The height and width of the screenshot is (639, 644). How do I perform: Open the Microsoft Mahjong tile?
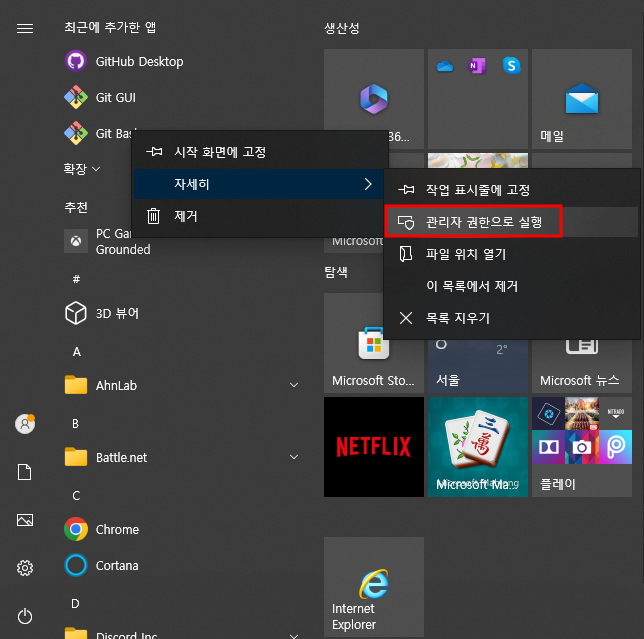[478, 447]
